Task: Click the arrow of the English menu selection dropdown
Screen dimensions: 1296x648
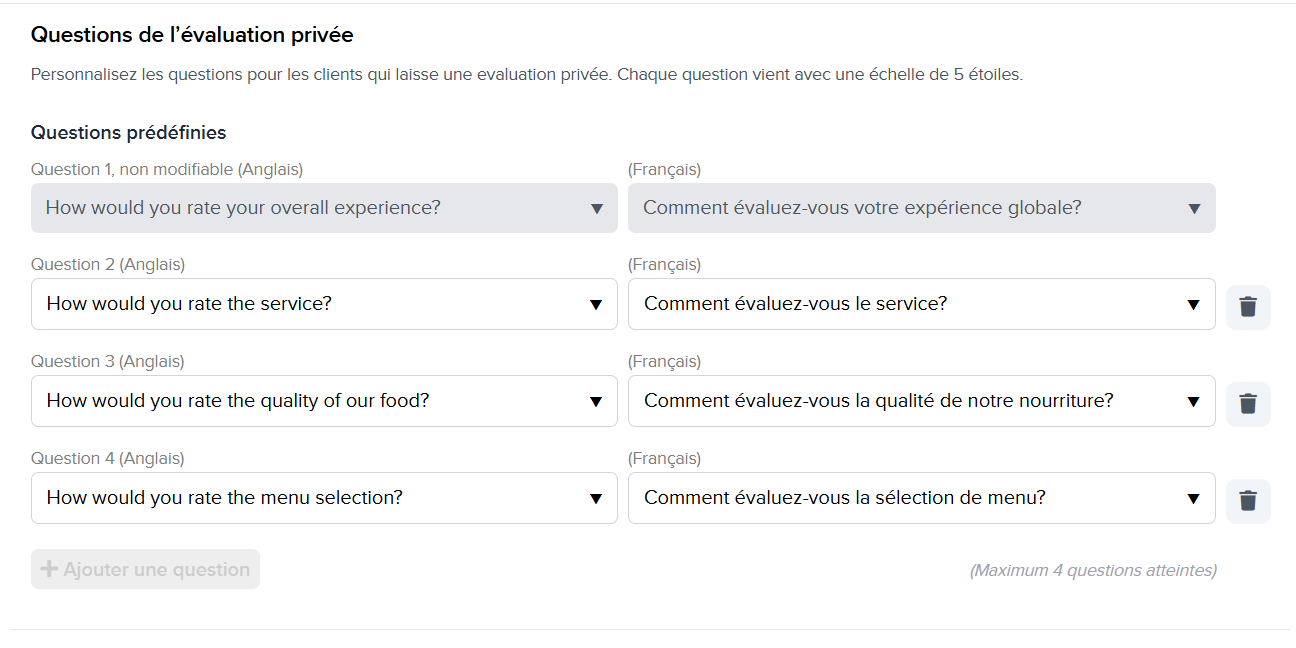Action: pos(596,499)
